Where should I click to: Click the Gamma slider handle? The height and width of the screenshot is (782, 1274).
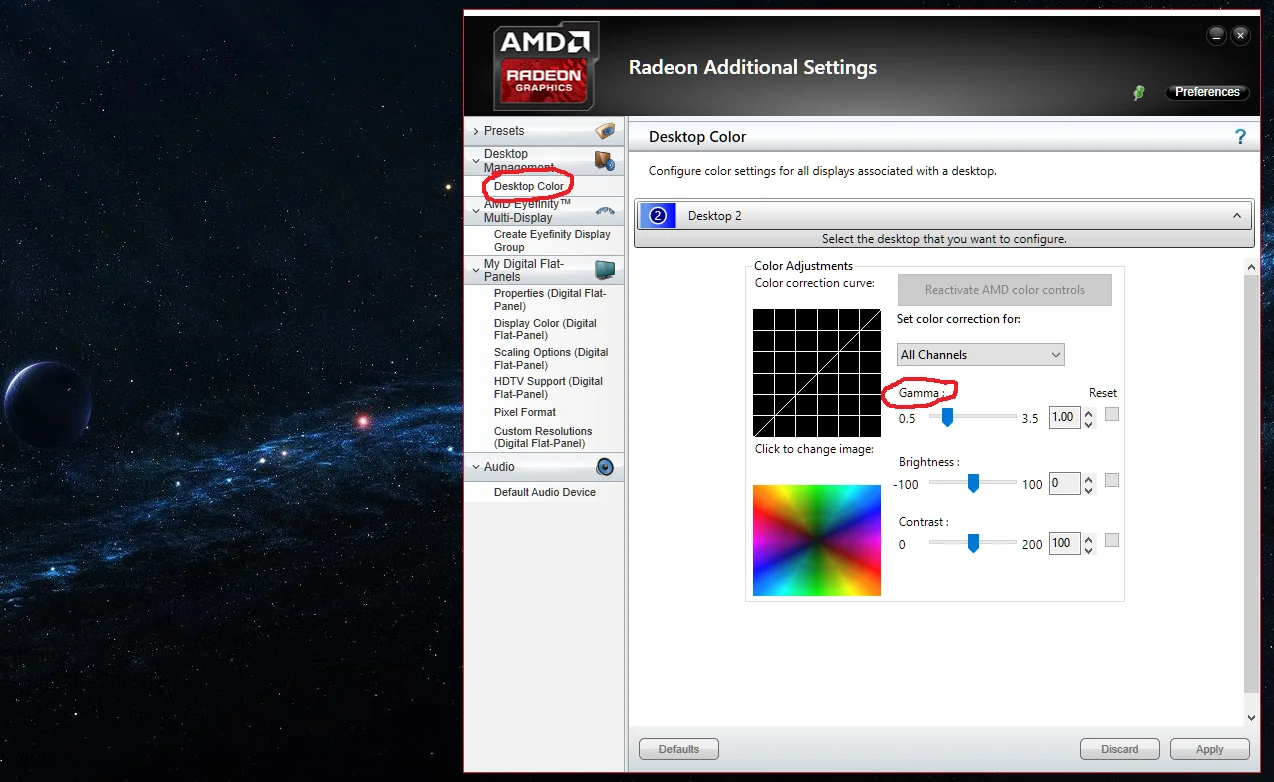point(947,417)
